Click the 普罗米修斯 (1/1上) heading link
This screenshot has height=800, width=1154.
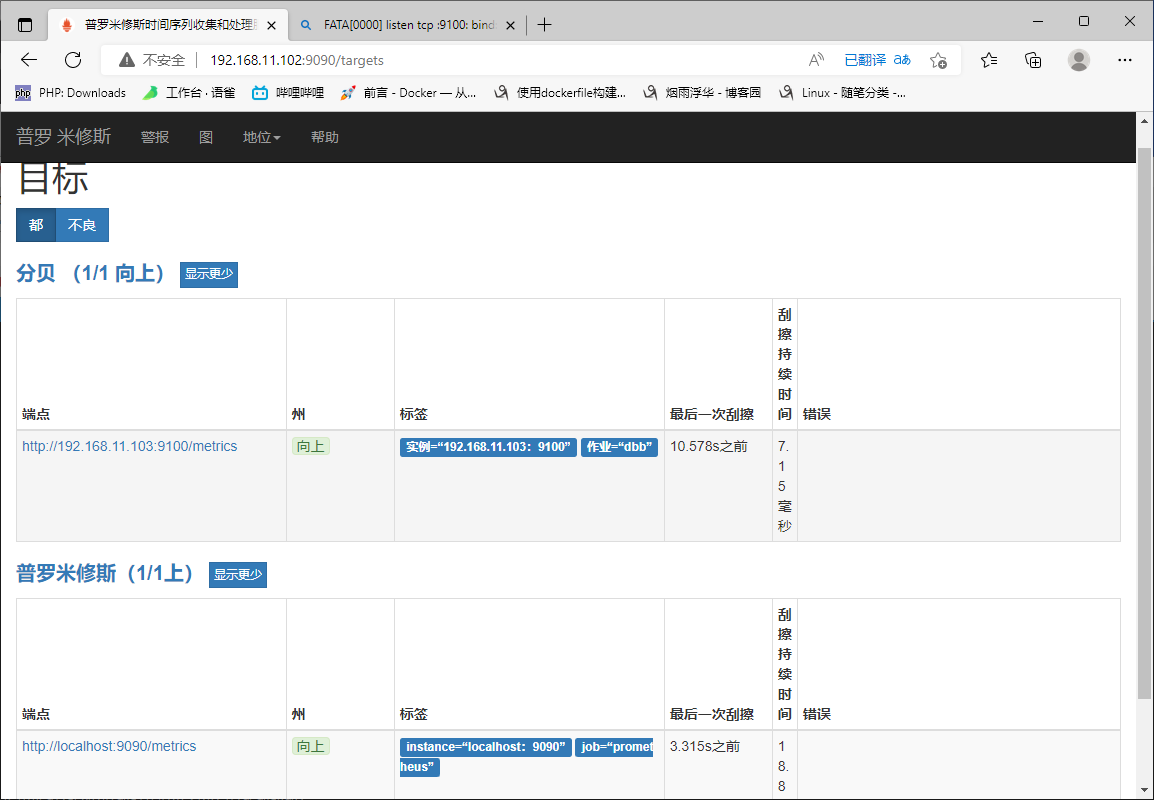click(105, 574)
